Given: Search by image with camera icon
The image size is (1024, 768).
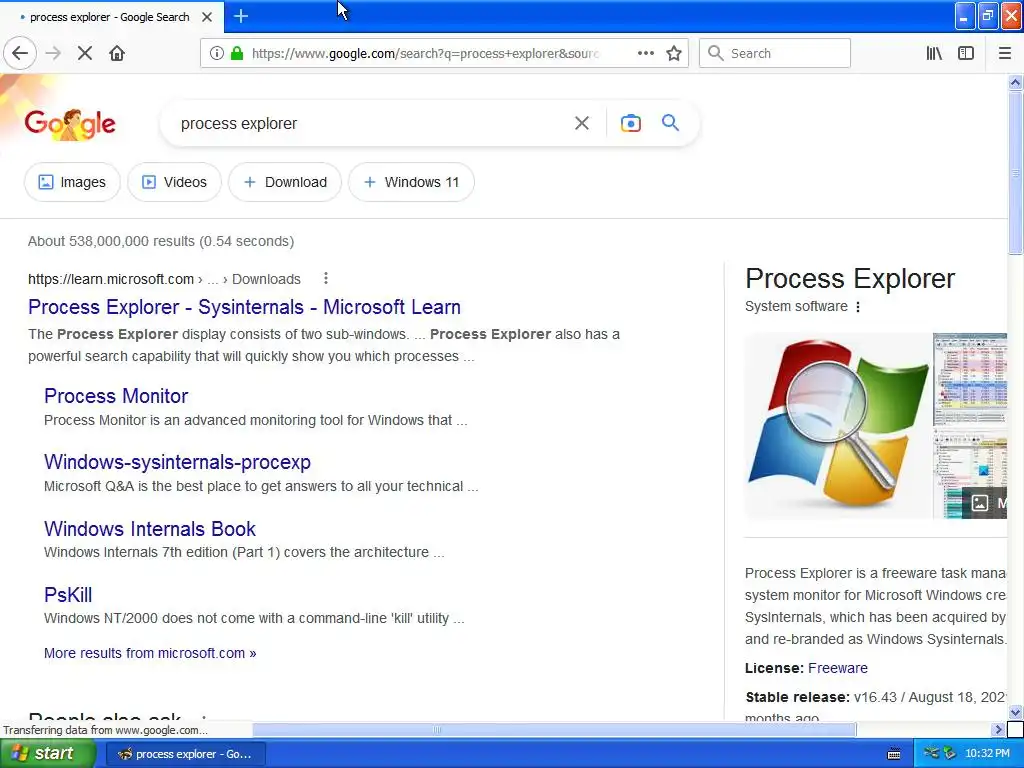Looking at the screenshot, I should point(630,123).
